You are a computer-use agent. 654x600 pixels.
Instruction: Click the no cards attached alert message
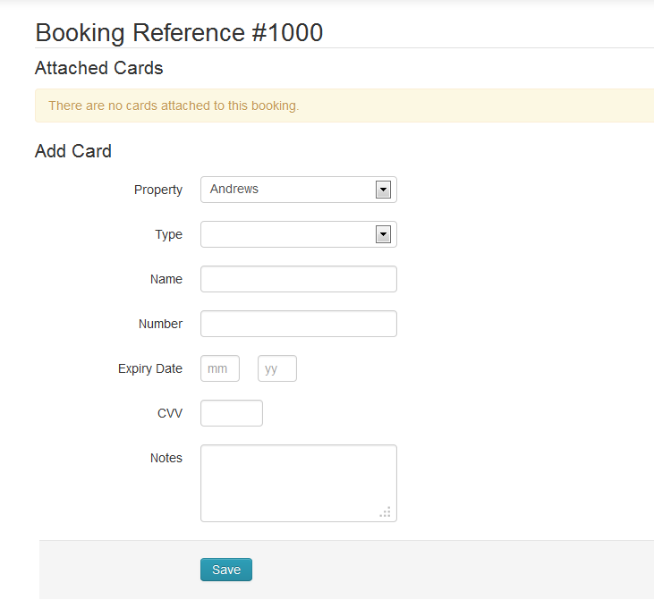[x=174, y=105]
